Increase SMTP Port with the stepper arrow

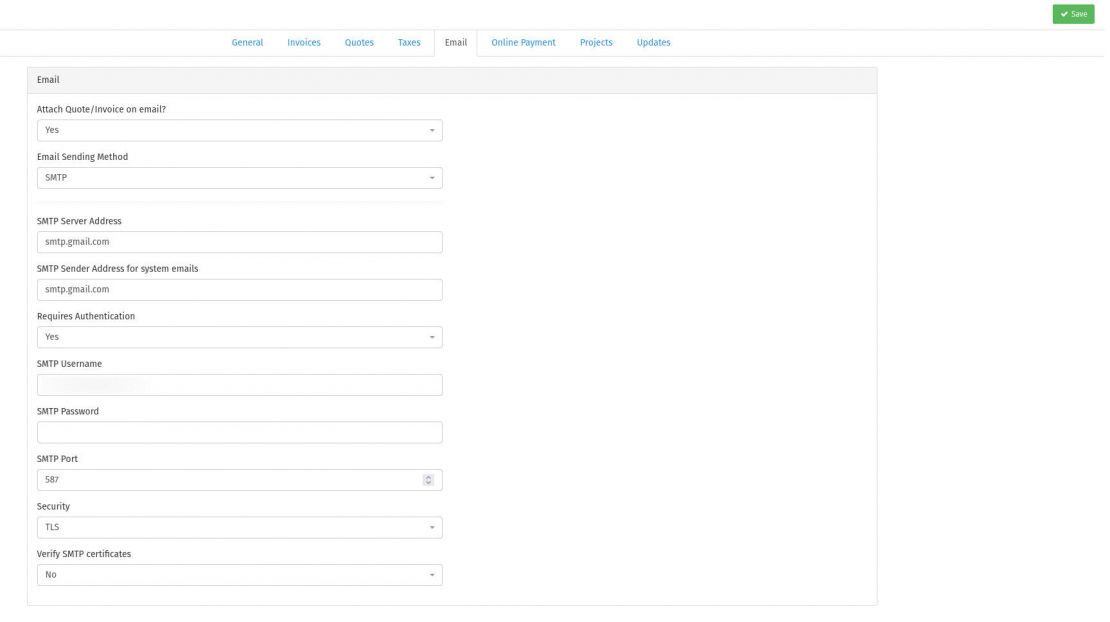(x=428, y=476)
